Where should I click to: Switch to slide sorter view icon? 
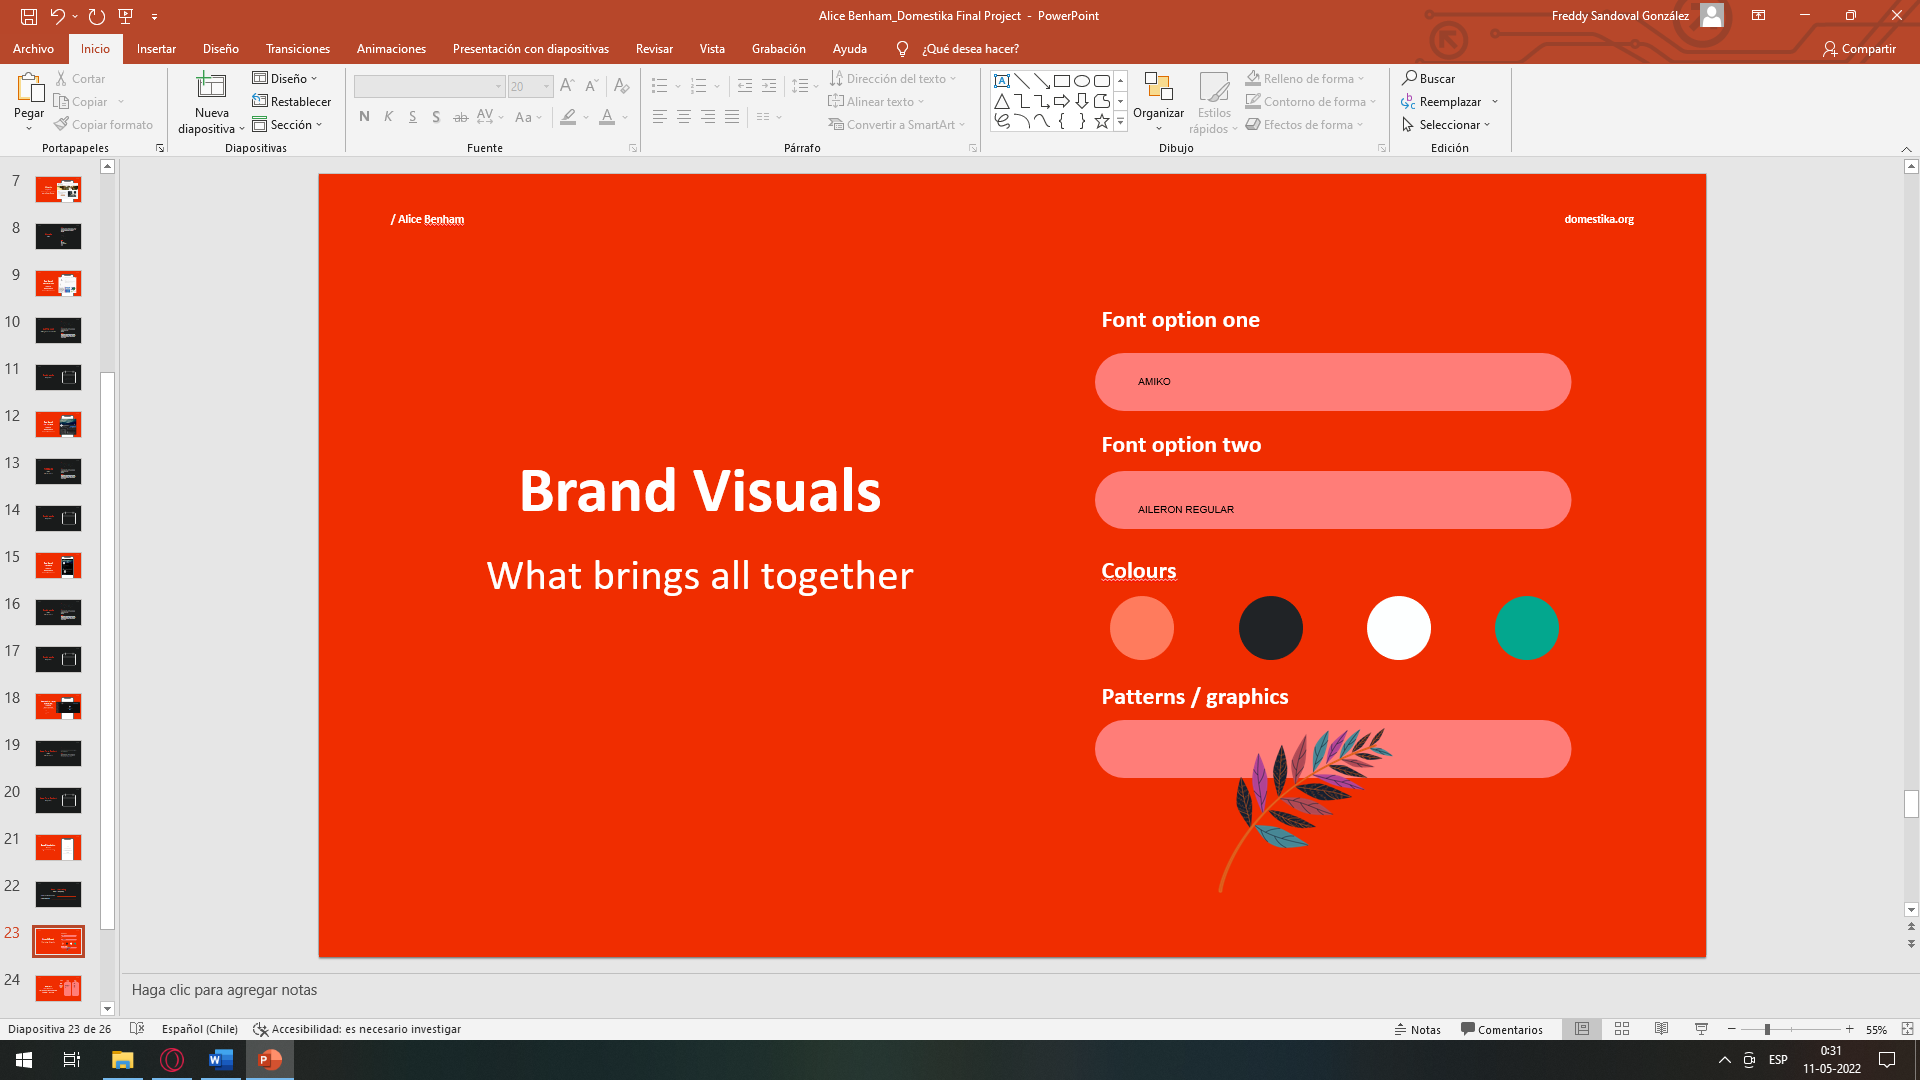(1622, 1029)
